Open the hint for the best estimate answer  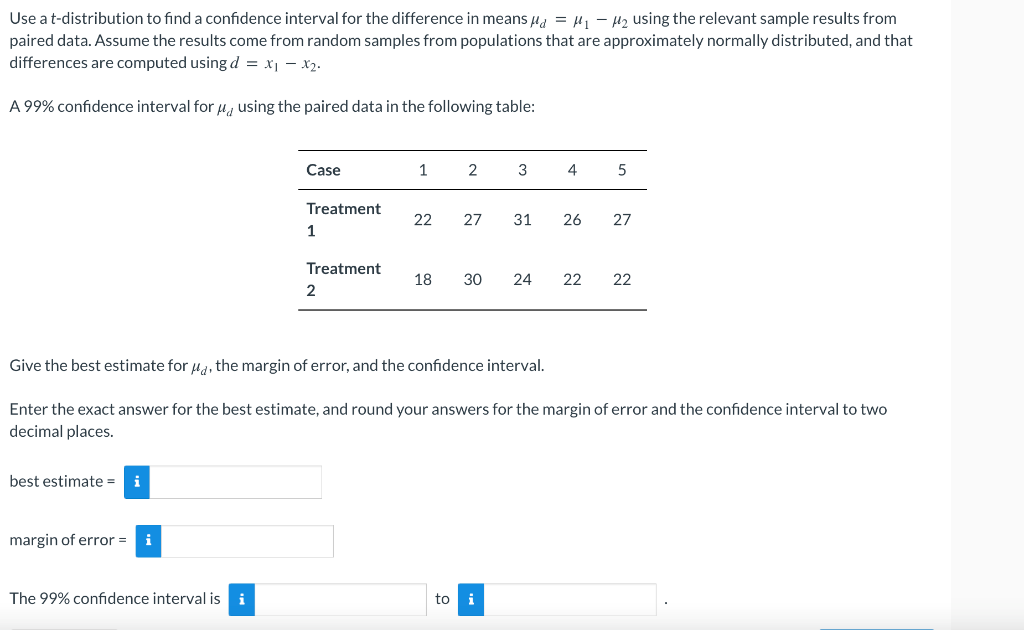click(x=136, y=481)
